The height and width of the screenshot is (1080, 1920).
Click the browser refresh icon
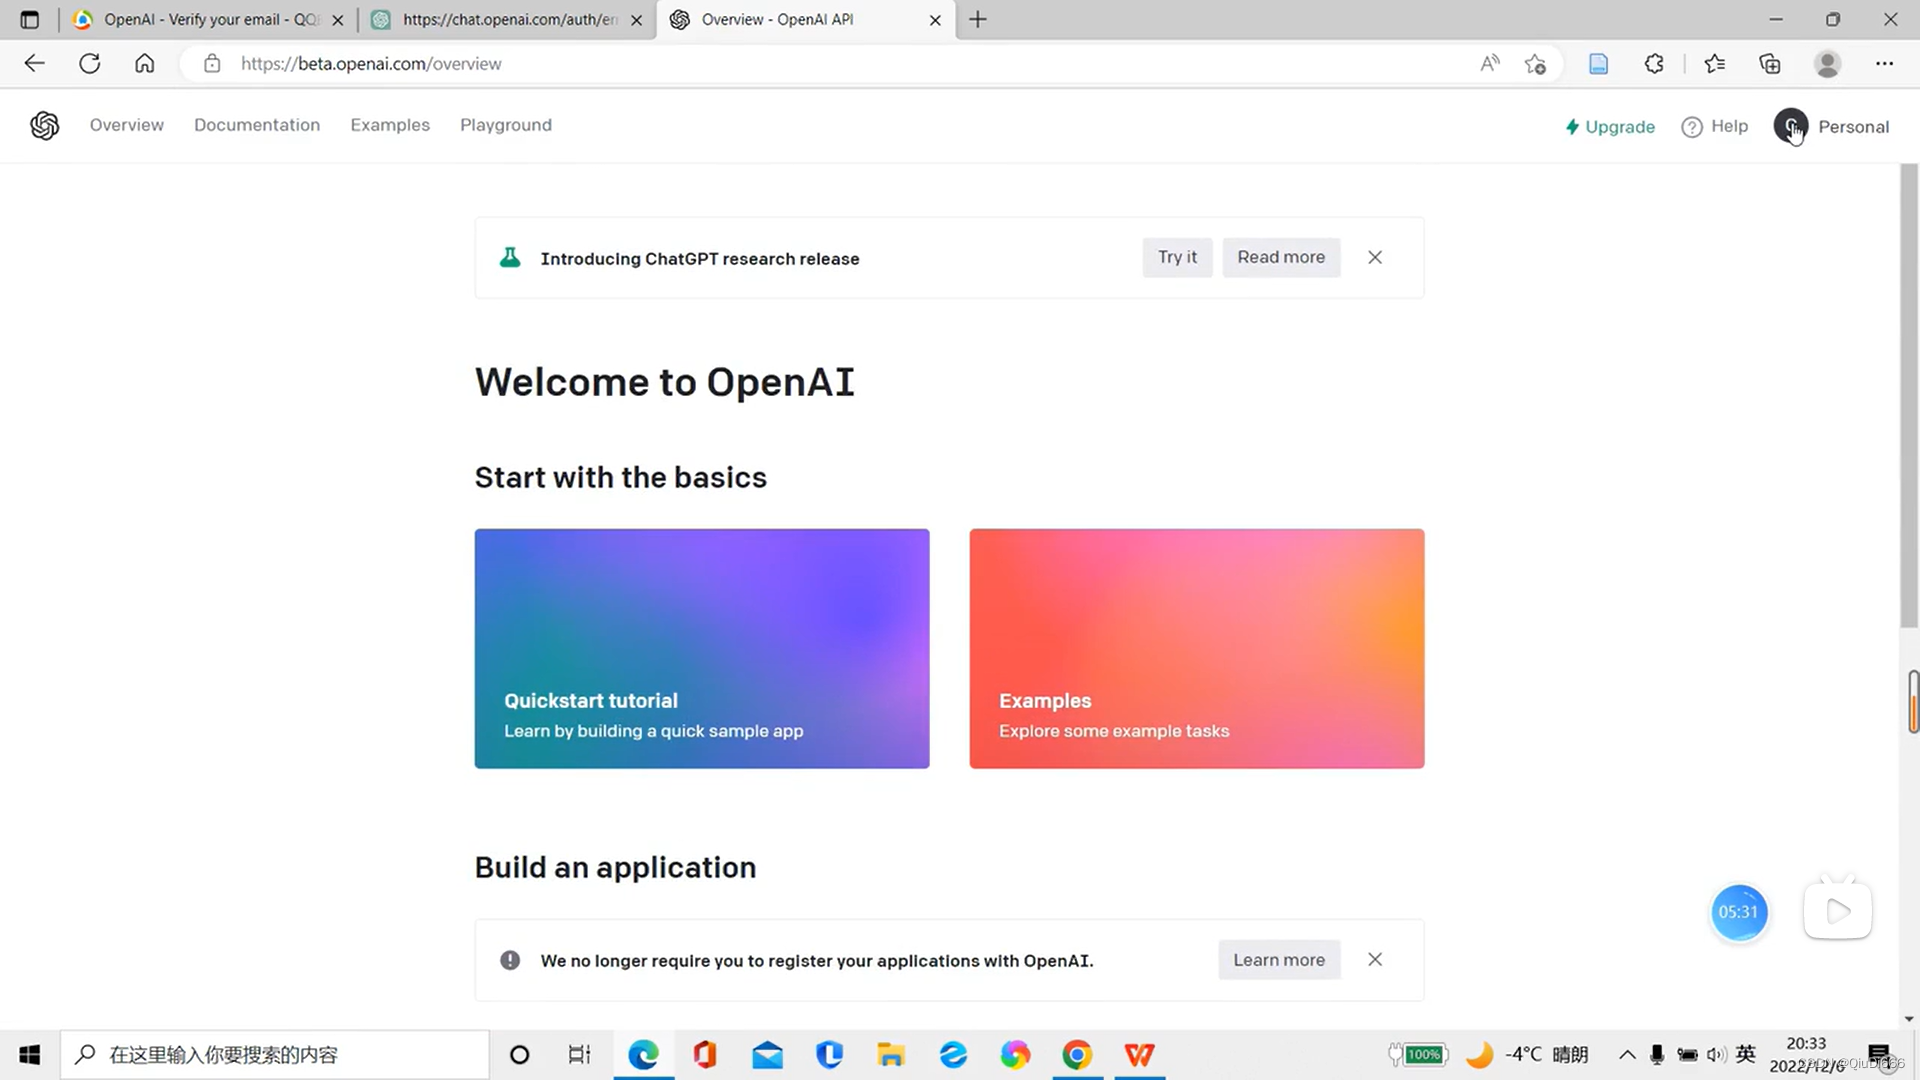(x=88, y=62)
